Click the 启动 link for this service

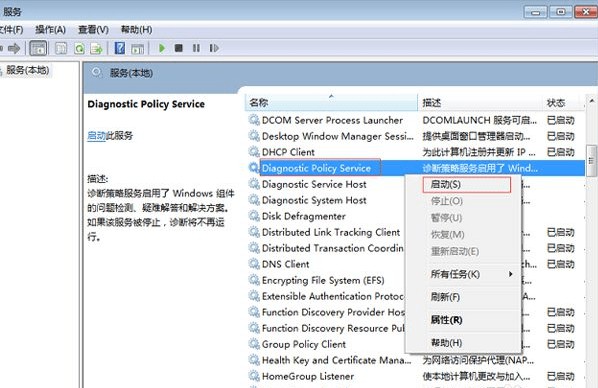pos(96,135)
